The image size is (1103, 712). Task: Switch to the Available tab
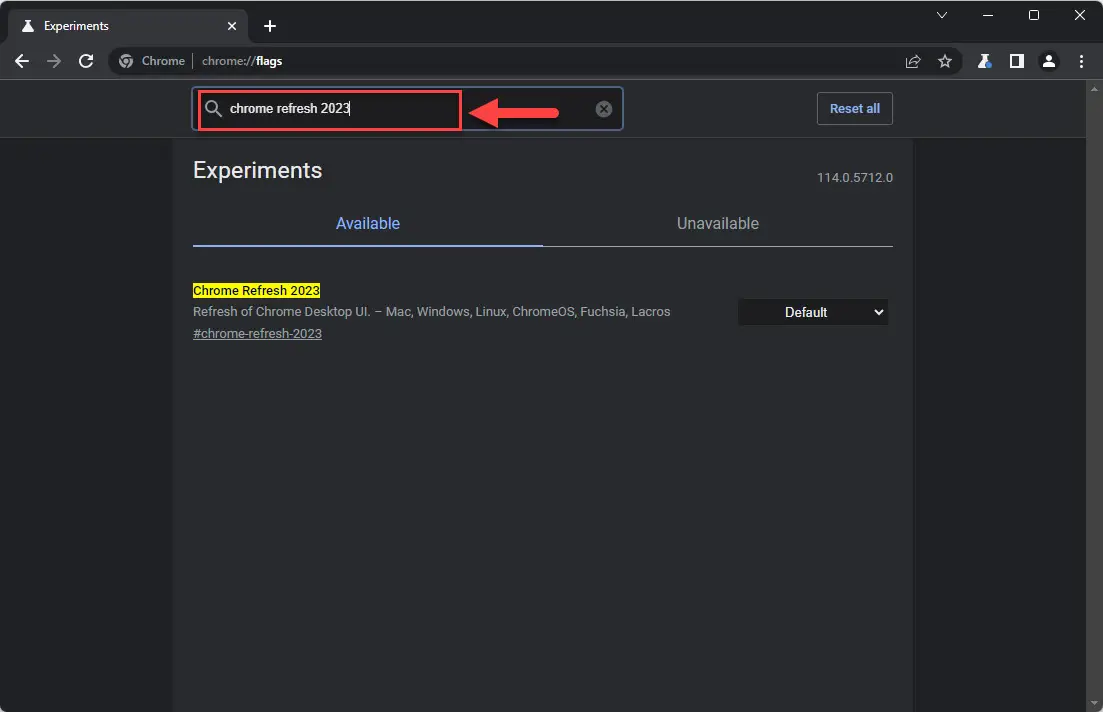pos(368,224)
